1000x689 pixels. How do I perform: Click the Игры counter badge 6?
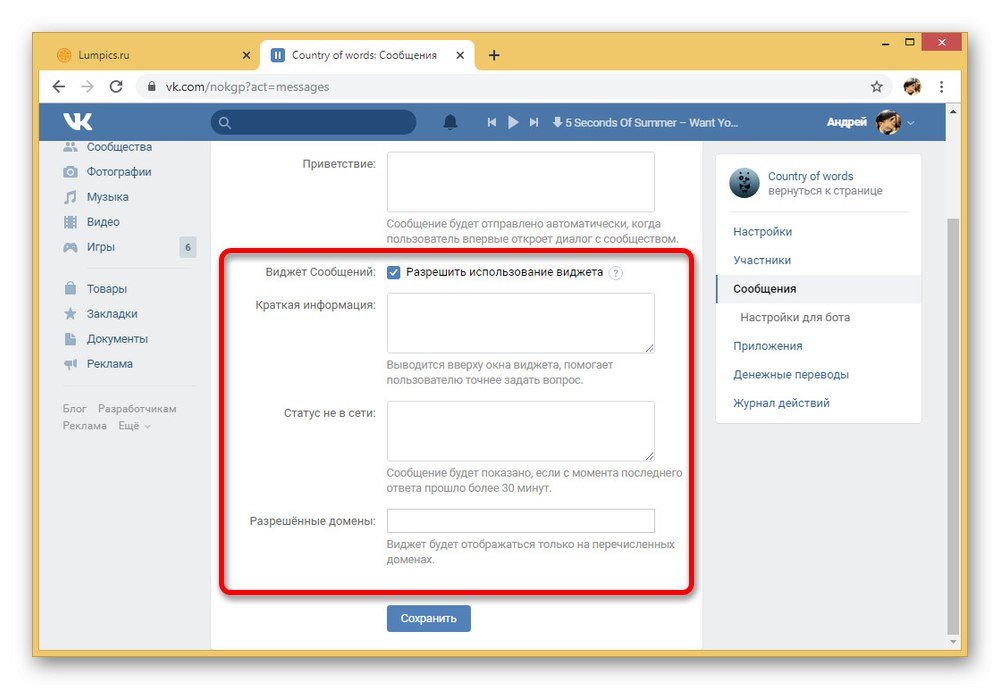pyautogui.click(x=188, y=247)
